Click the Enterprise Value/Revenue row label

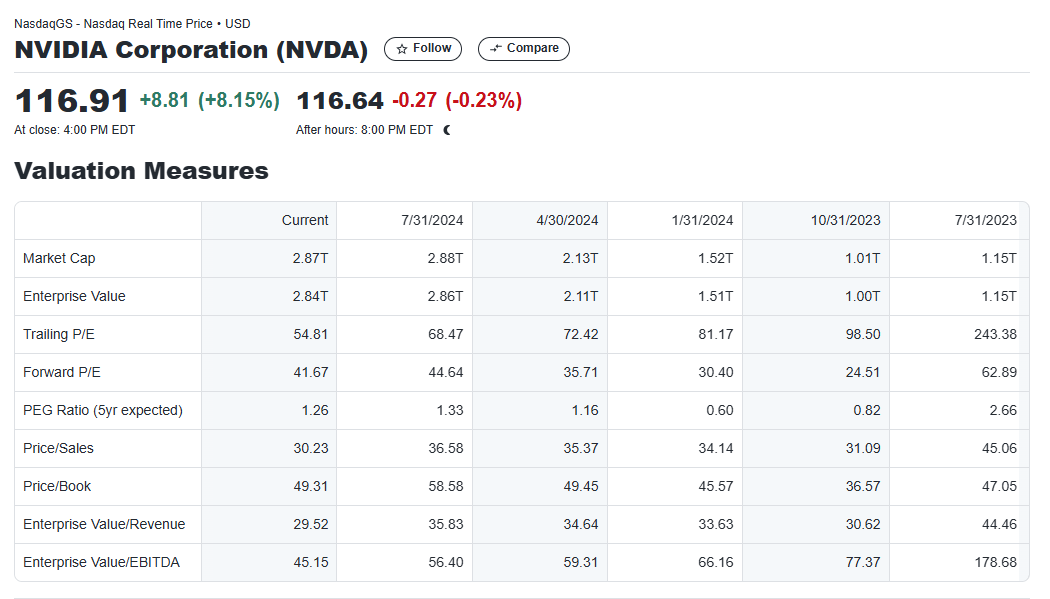coord(104,524)
